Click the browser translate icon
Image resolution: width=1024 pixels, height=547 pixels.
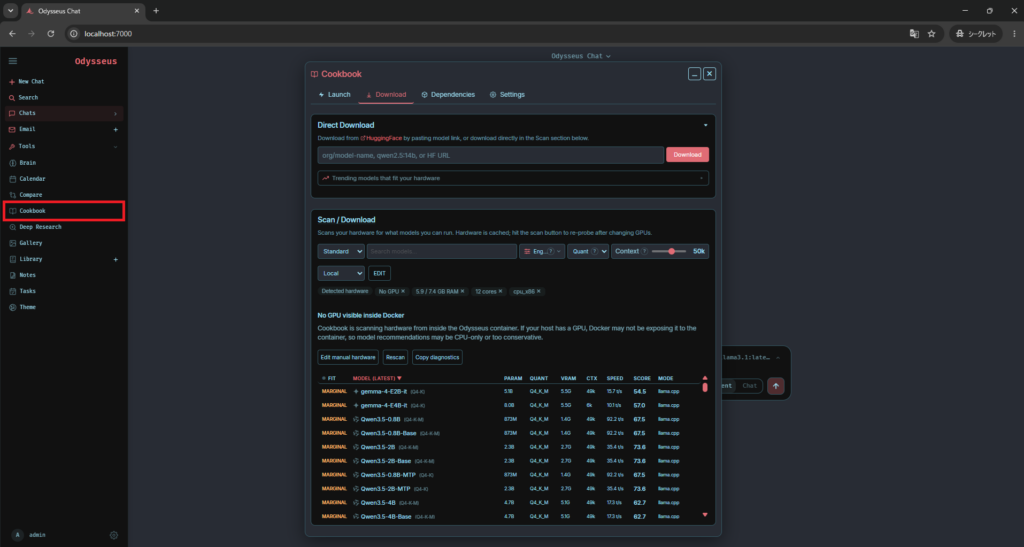click(x=914, y=34)
